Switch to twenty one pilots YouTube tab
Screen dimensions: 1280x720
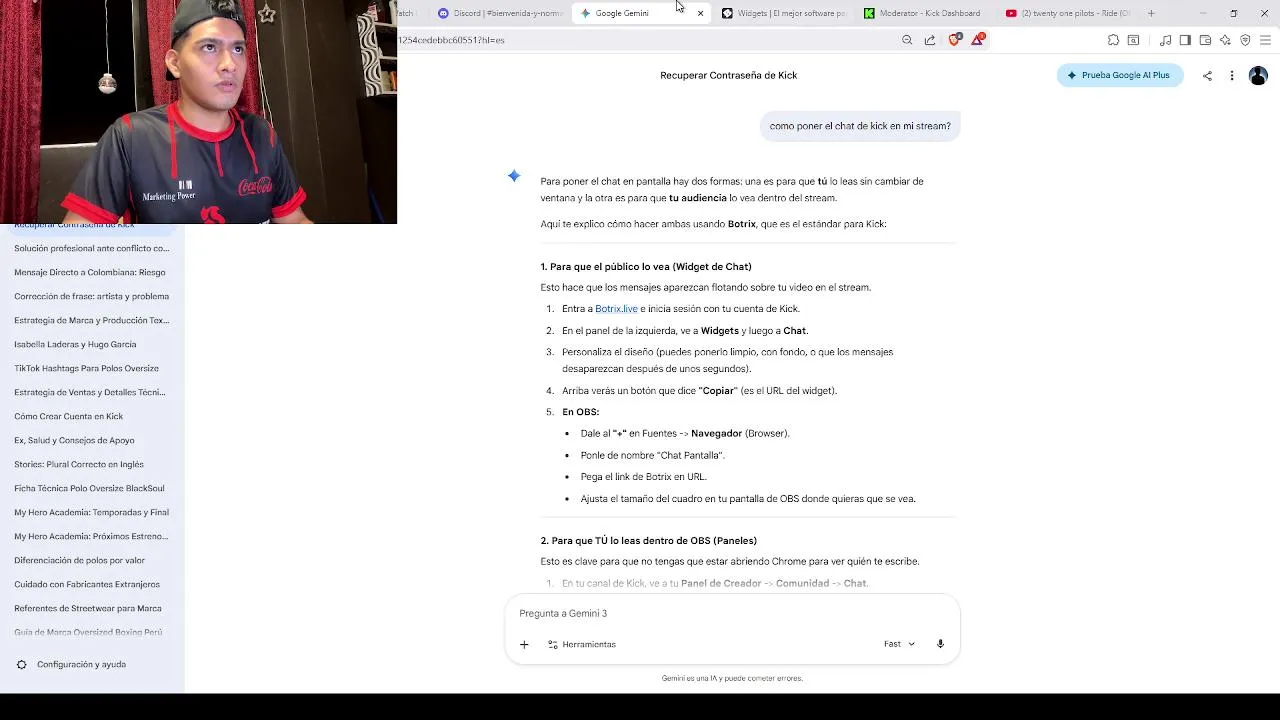click(1068, 13)
